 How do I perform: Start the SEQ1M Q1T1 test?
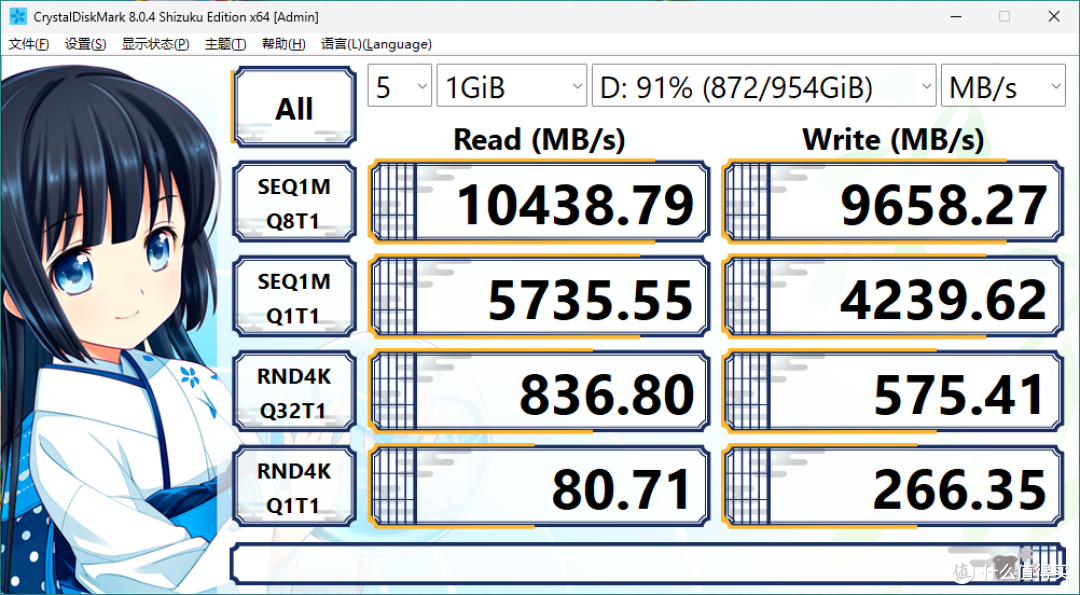[294, 297]
